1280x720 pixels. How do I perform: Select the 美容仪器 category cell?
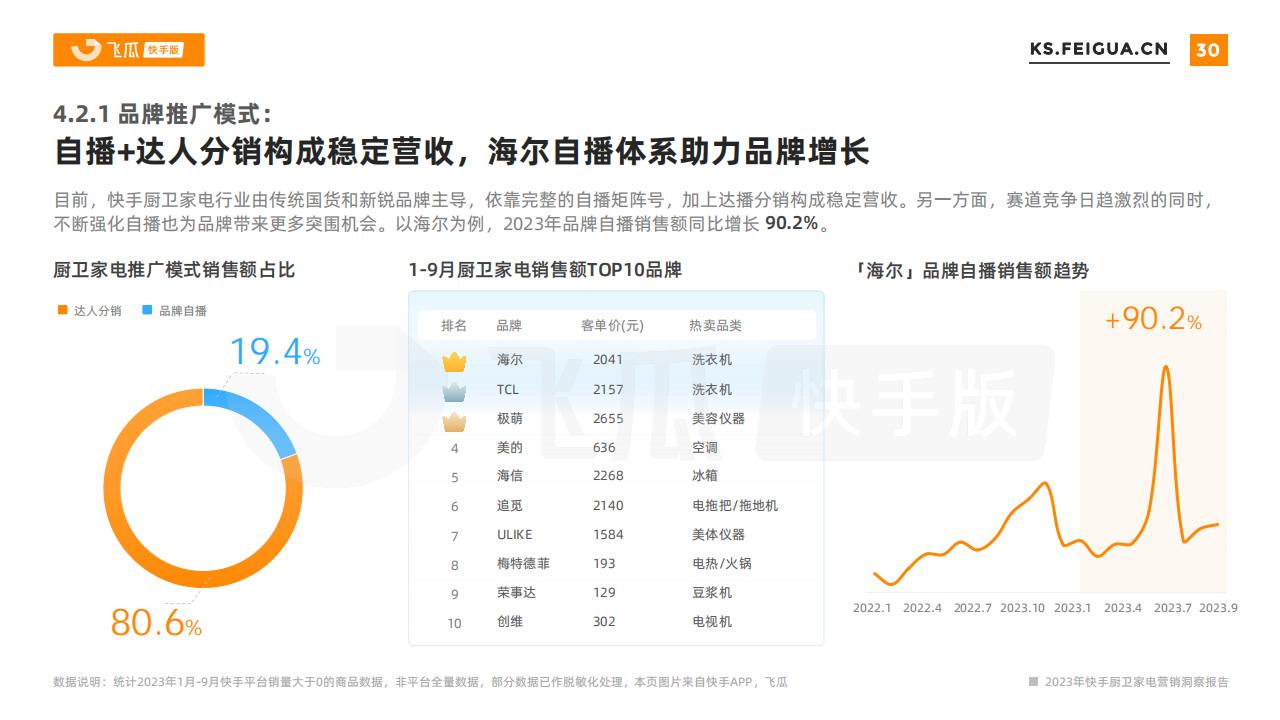coord(718,419)
